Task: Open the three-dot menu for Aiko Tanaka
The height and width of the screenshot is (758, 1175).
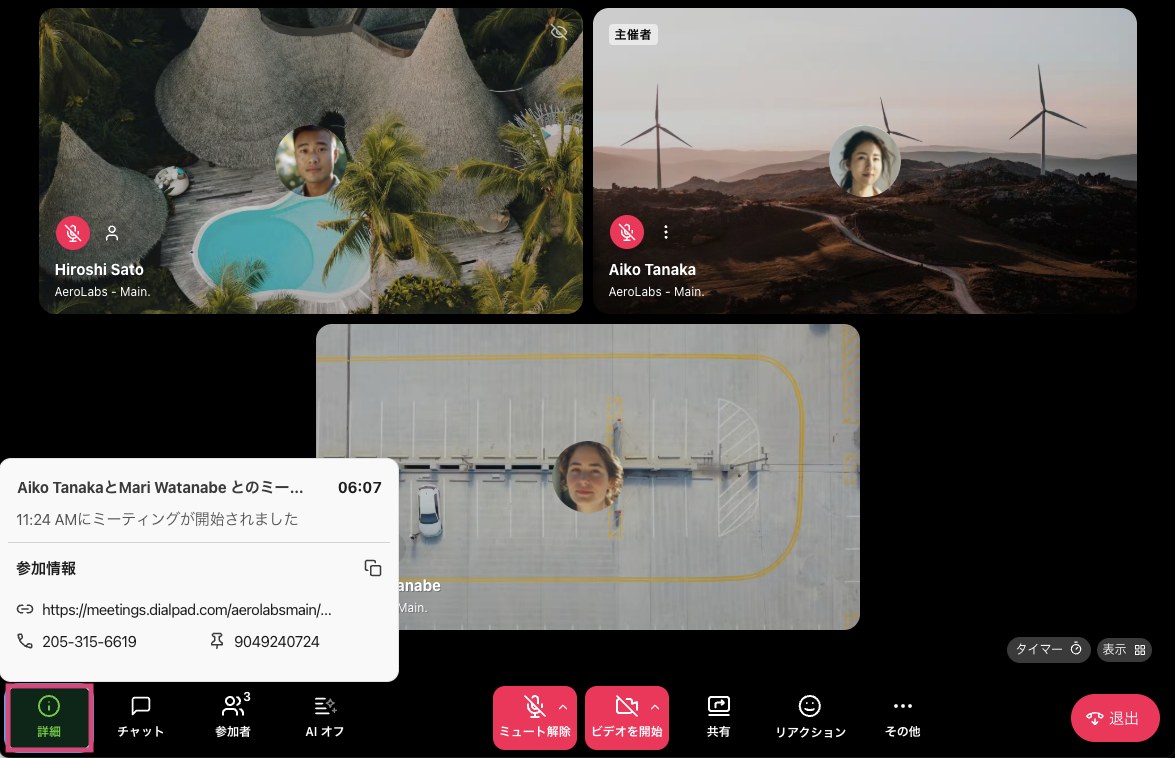Action: 666,233
